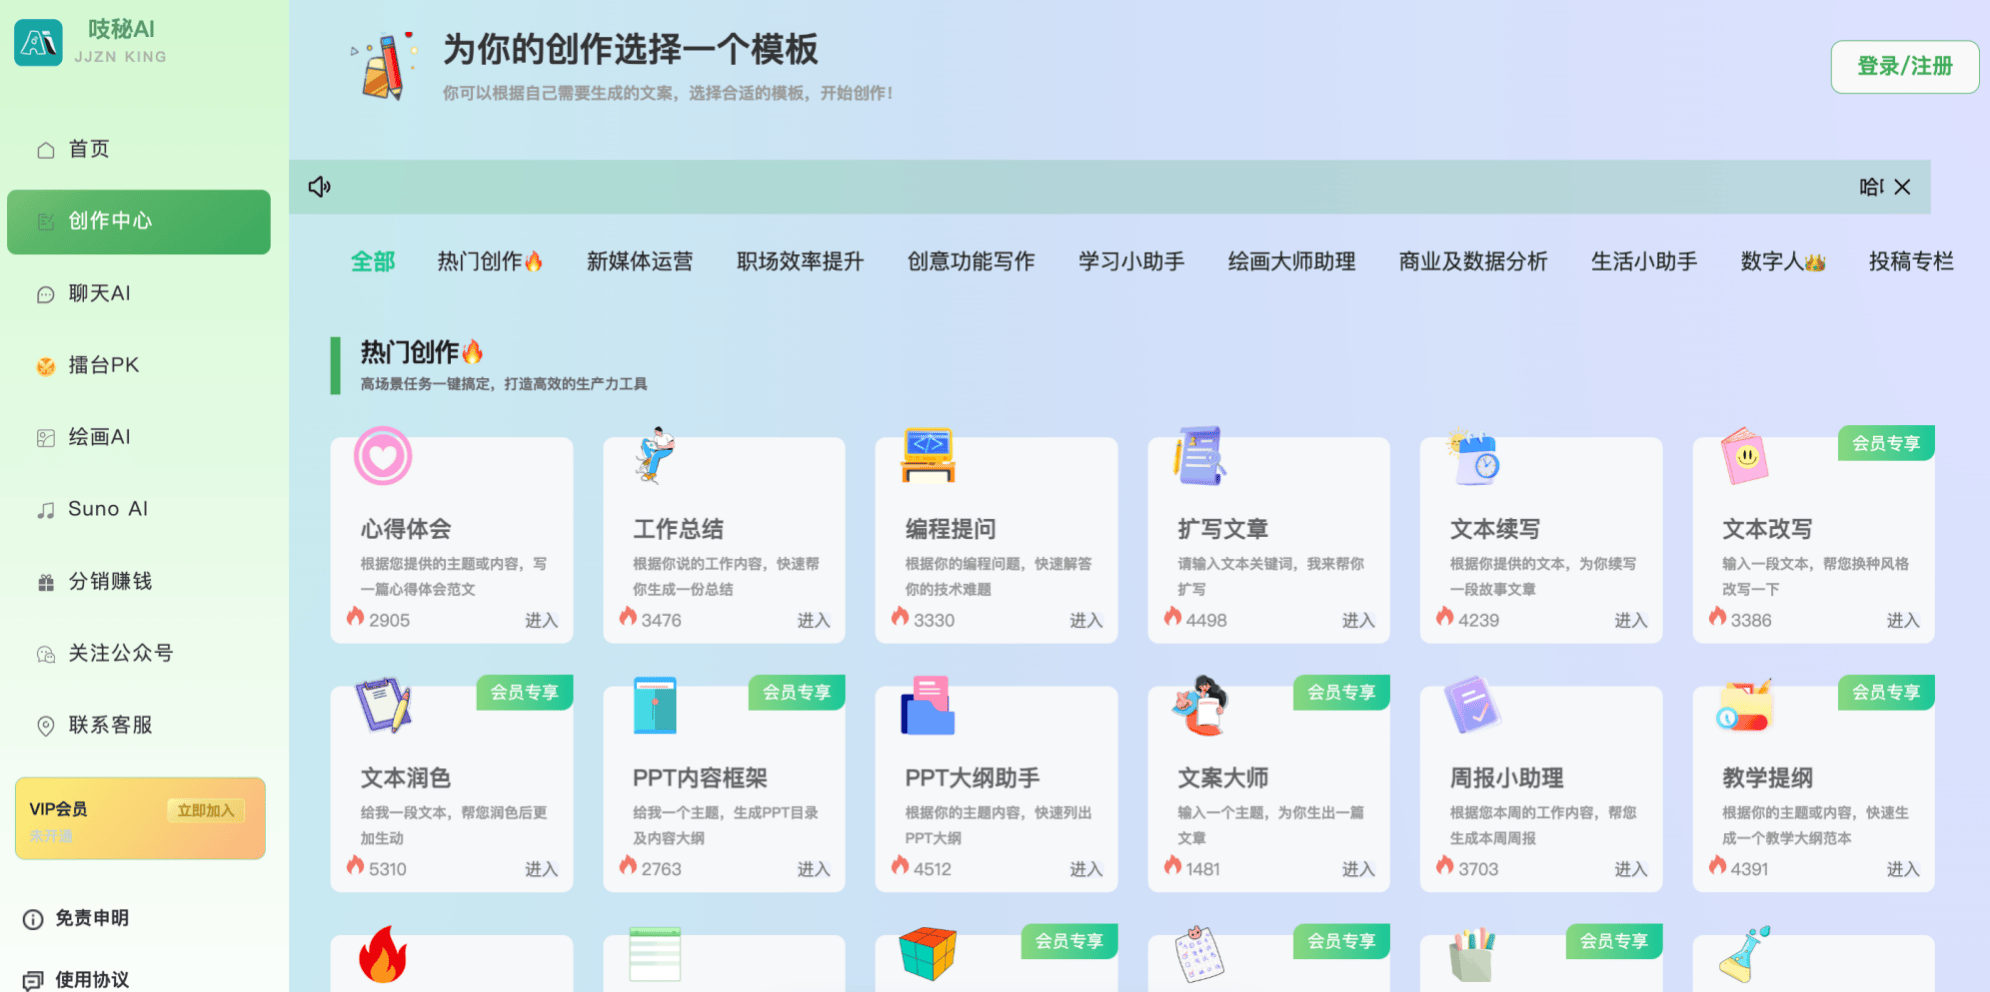Go to 聊天AI in sidebar
Screen dimensions: 1990x992
coord(99,293)
